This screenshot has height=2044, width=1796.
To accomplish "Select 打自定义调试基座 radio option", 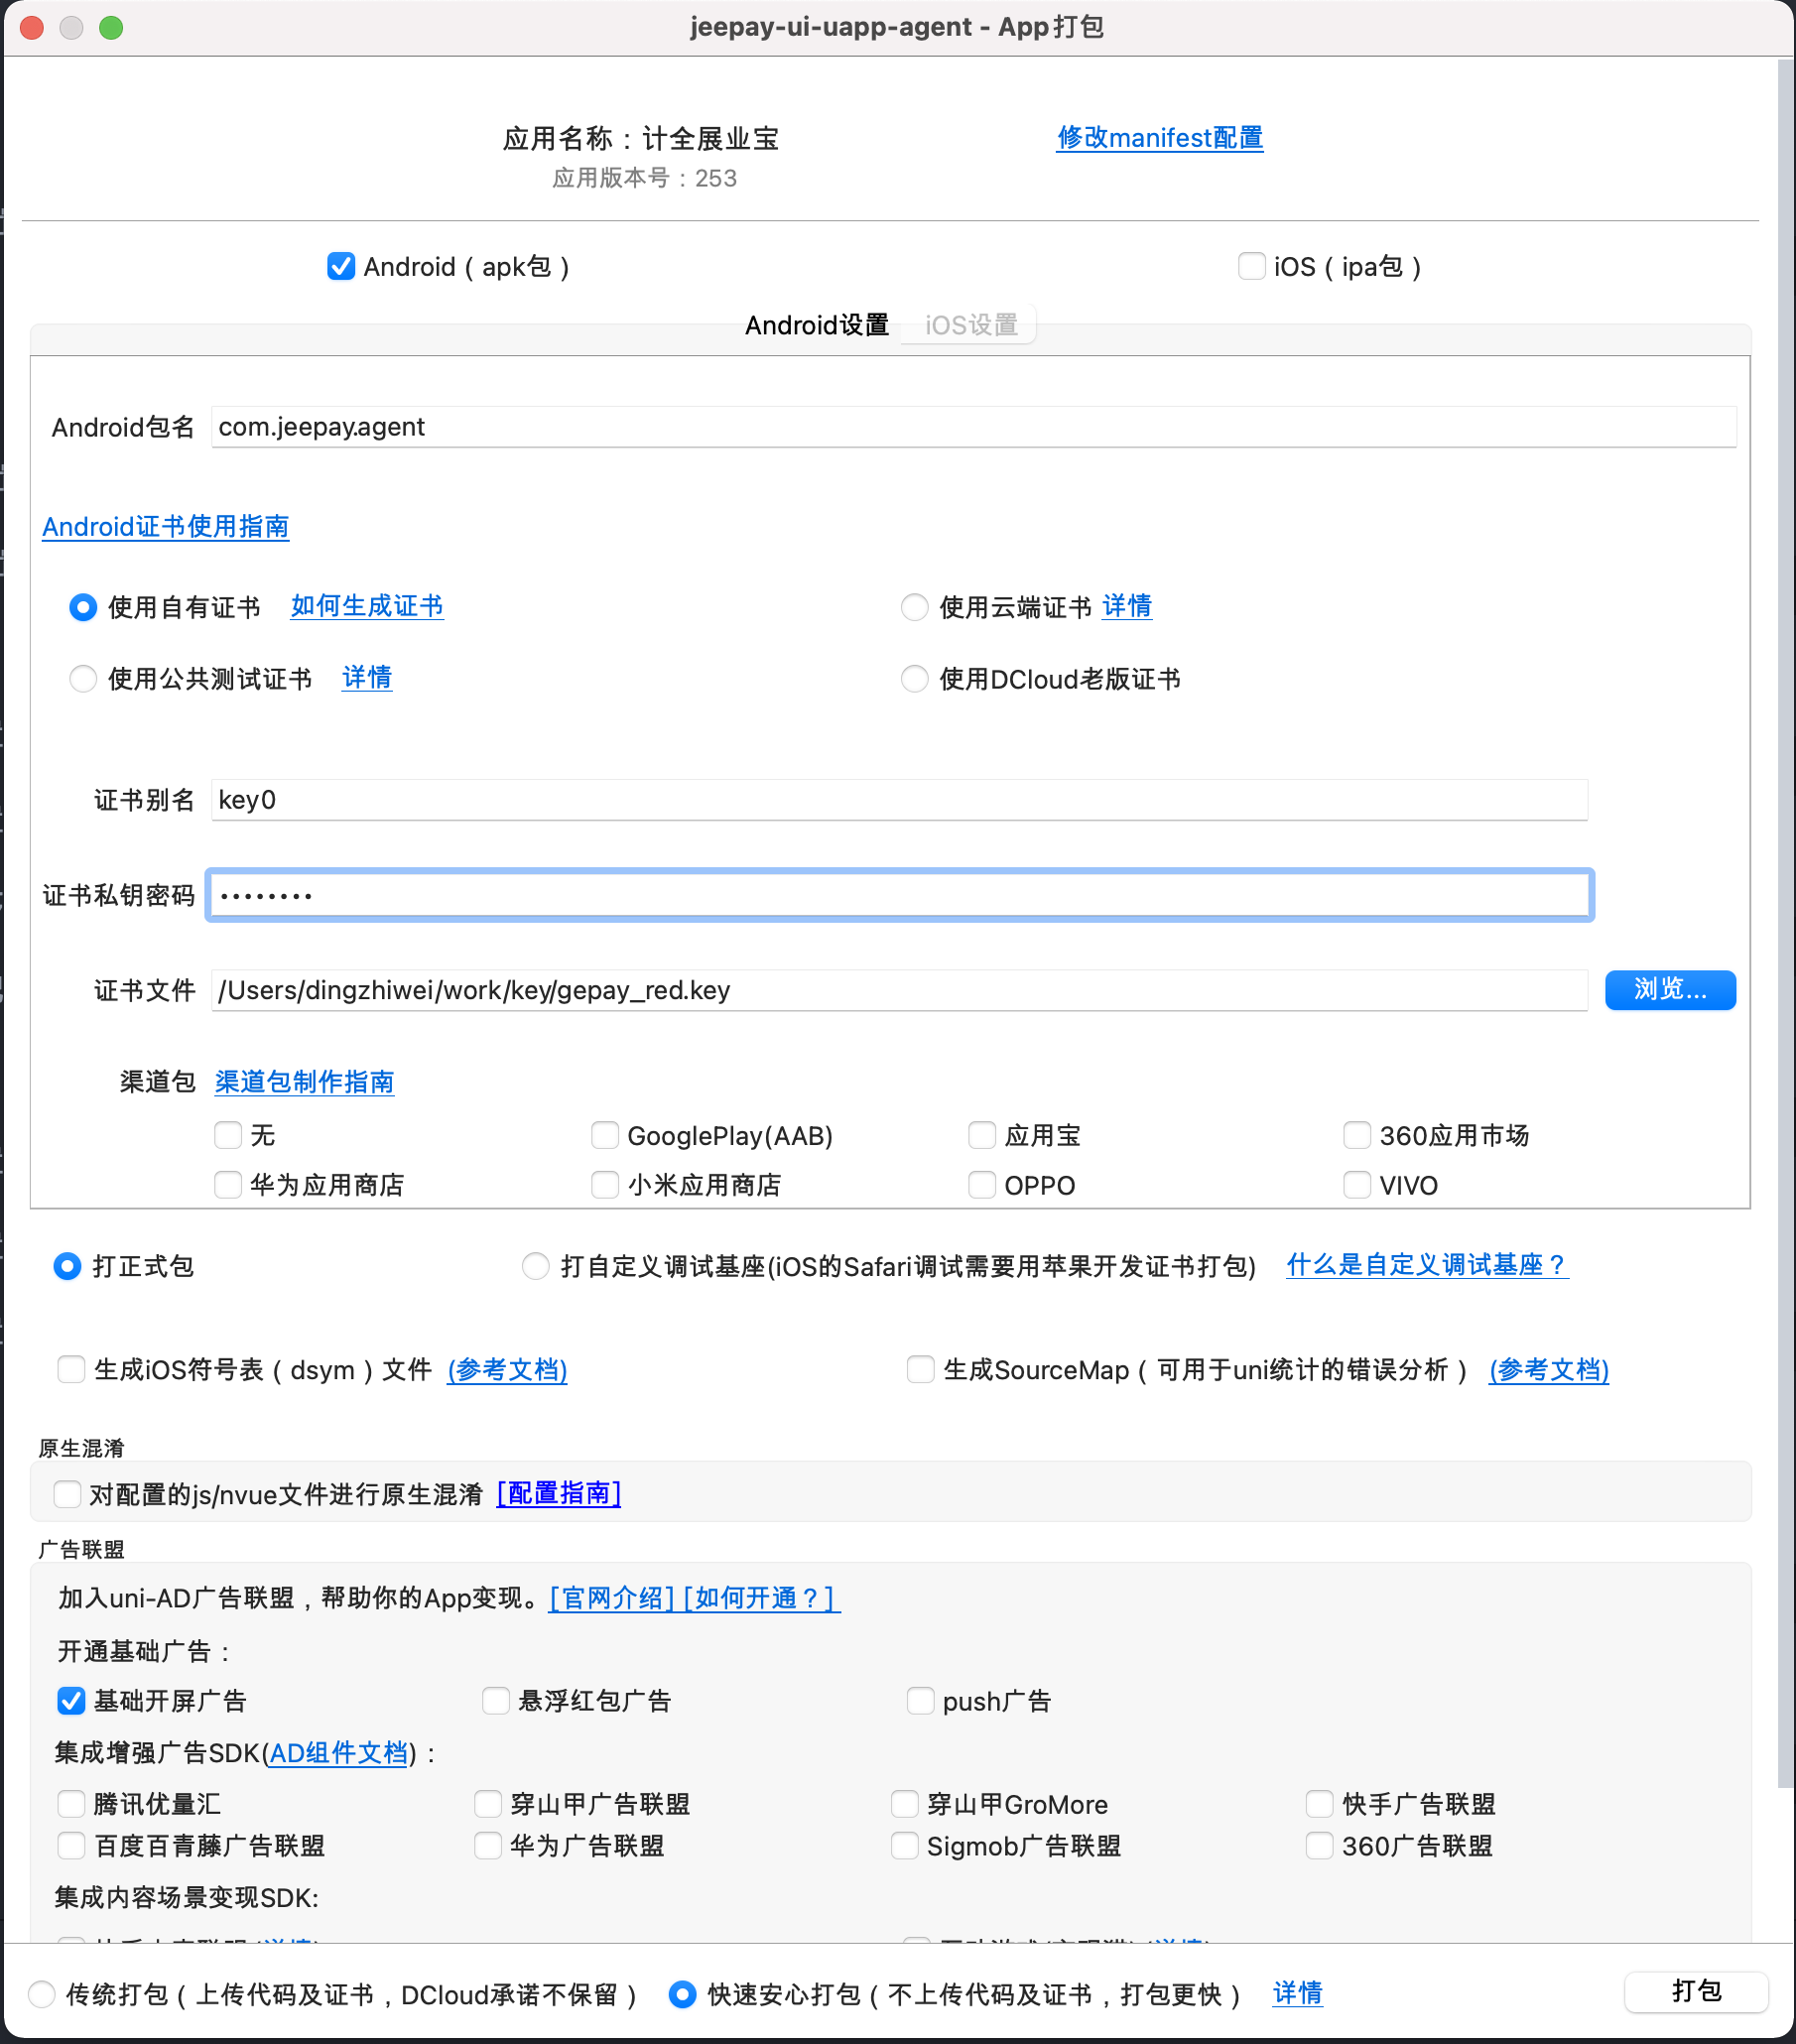I will (536, 1266).
